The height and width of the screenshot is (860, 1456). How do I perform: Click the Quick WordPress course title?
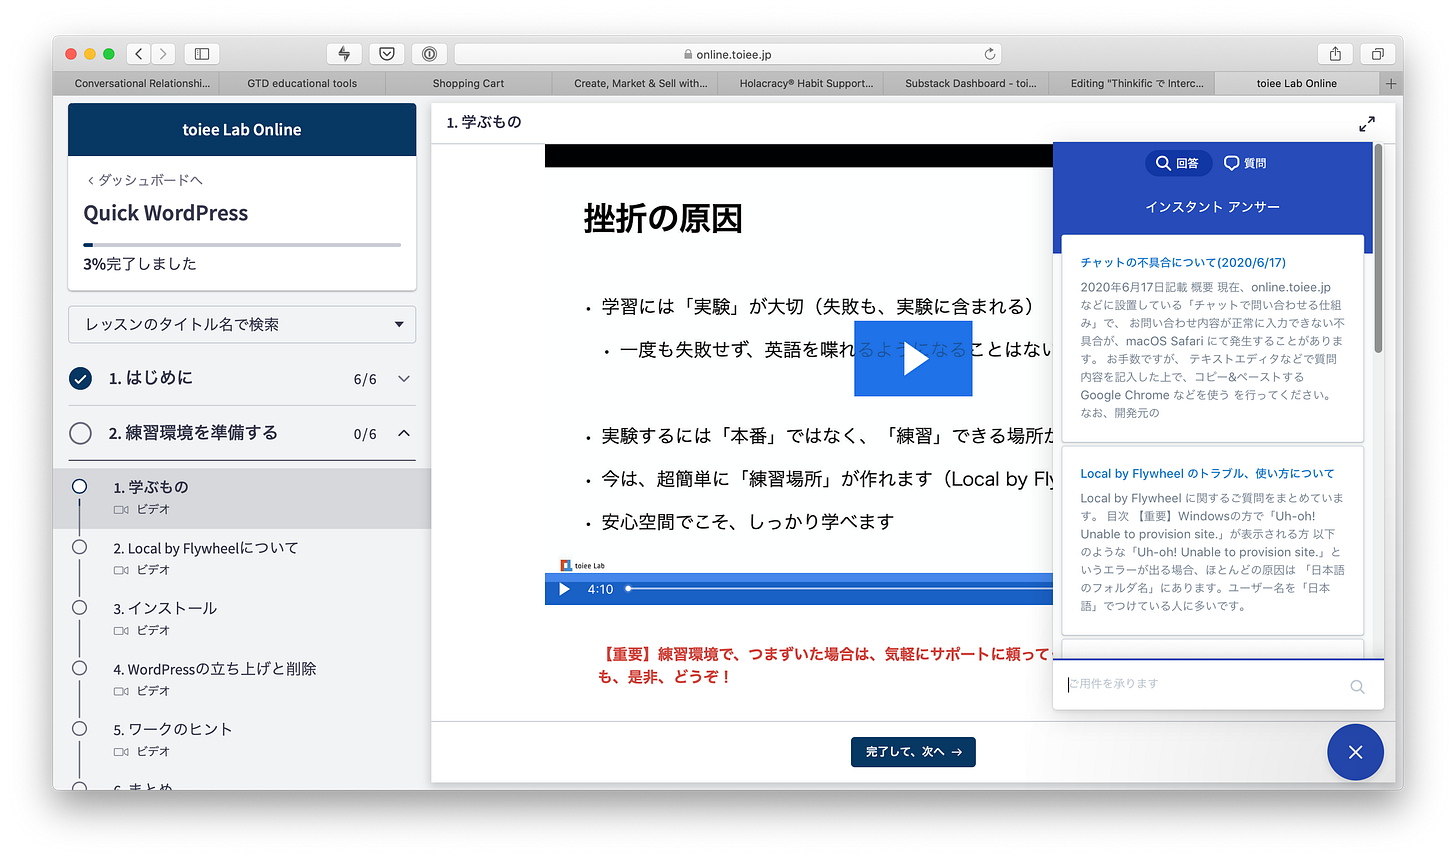click(166, 213)
